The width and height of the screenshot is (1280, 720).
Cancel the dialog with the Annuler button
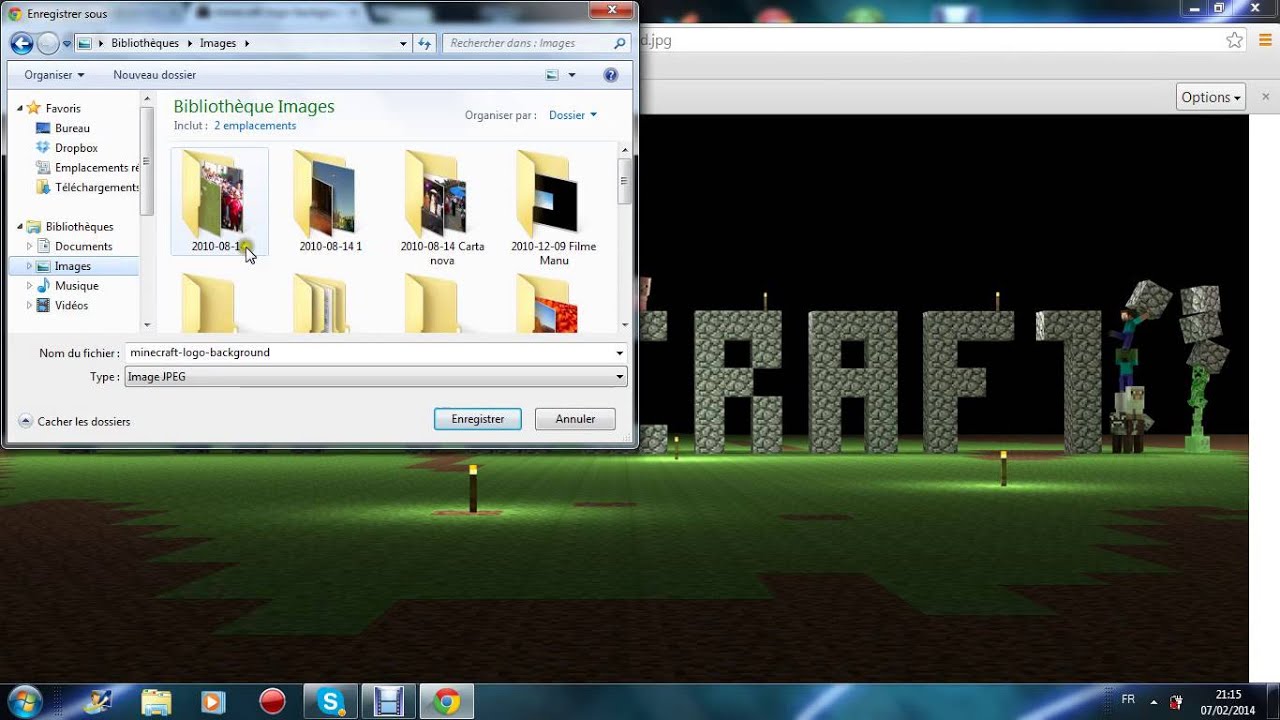point(575,419)
